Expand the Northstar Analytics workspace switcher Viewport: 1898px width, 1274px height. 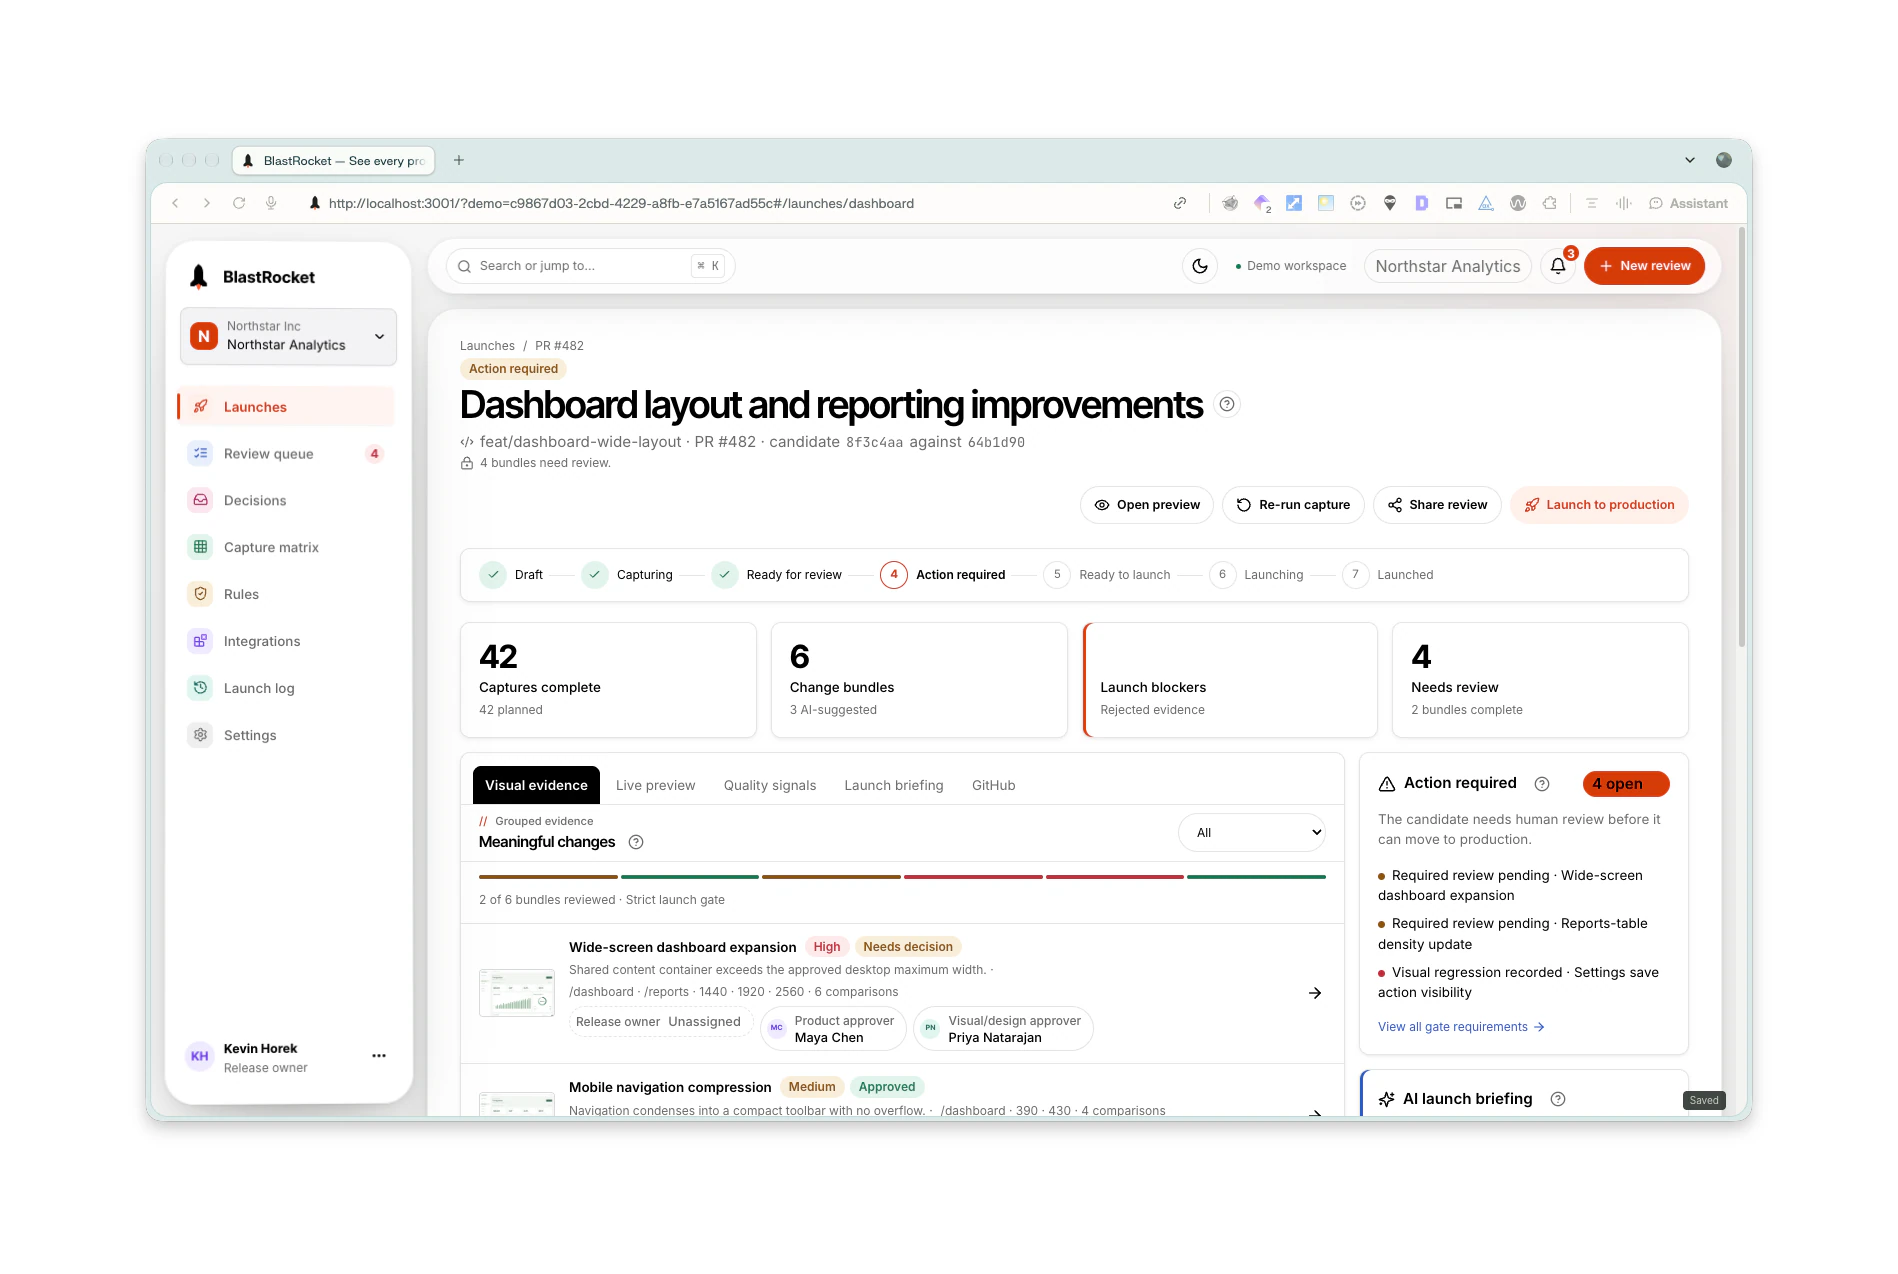coord(288,336)
